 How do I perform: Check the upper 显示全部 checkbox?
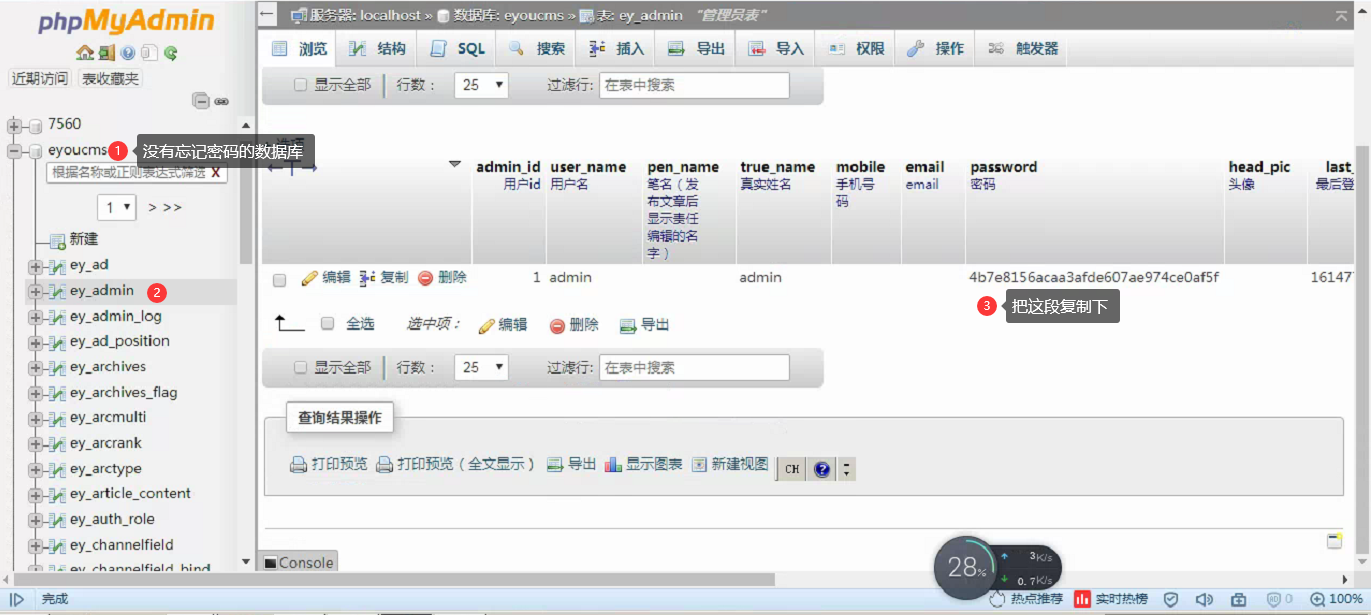300,85
